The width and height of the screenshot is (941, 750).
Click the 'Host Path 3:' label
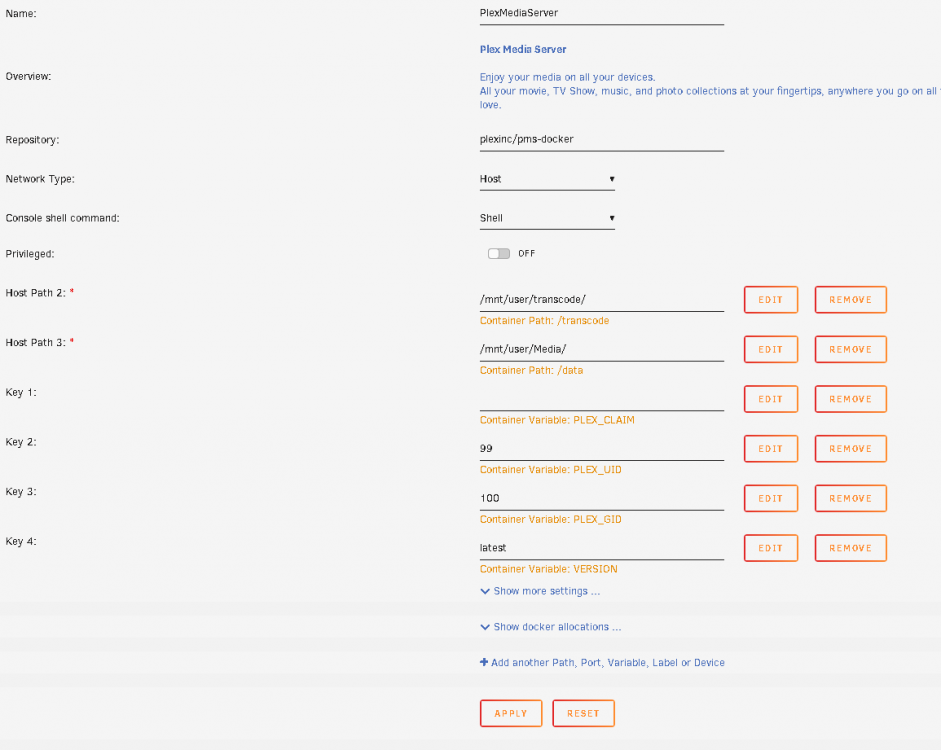(35, 343)
